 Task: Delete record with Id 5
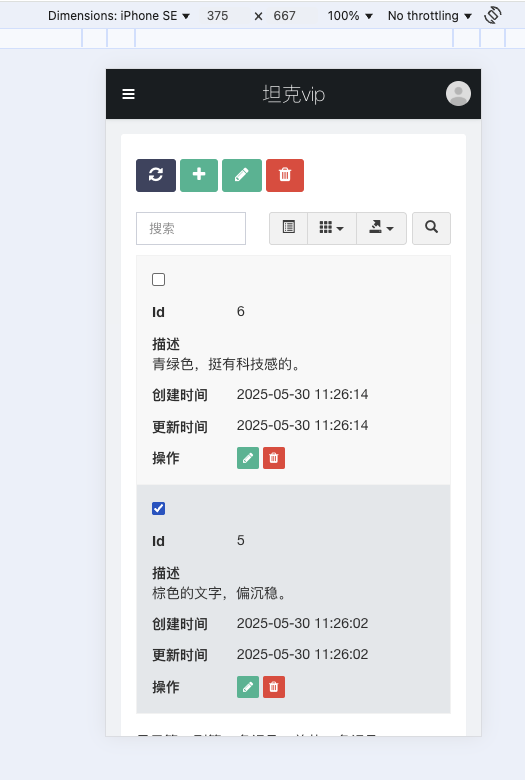[x=274, y=687]
